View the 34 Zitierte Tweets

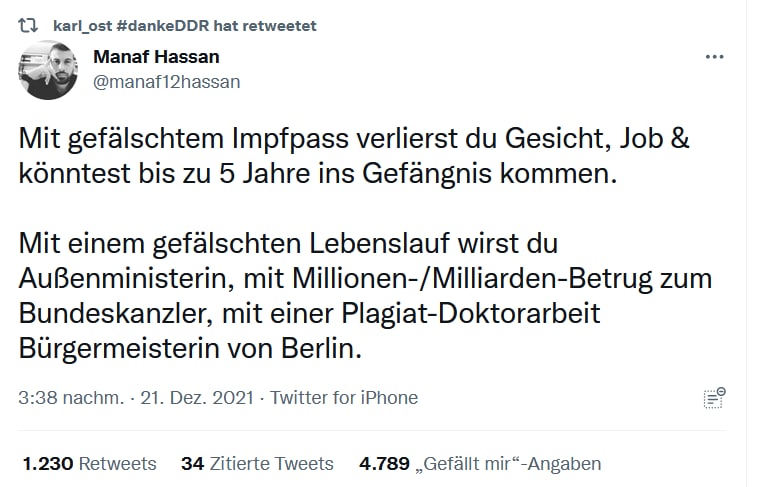pos(257,463)
